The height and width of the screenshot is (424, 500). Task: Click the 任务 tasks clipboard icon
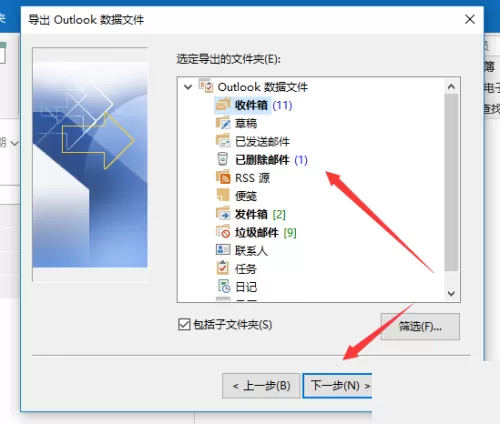223,268
